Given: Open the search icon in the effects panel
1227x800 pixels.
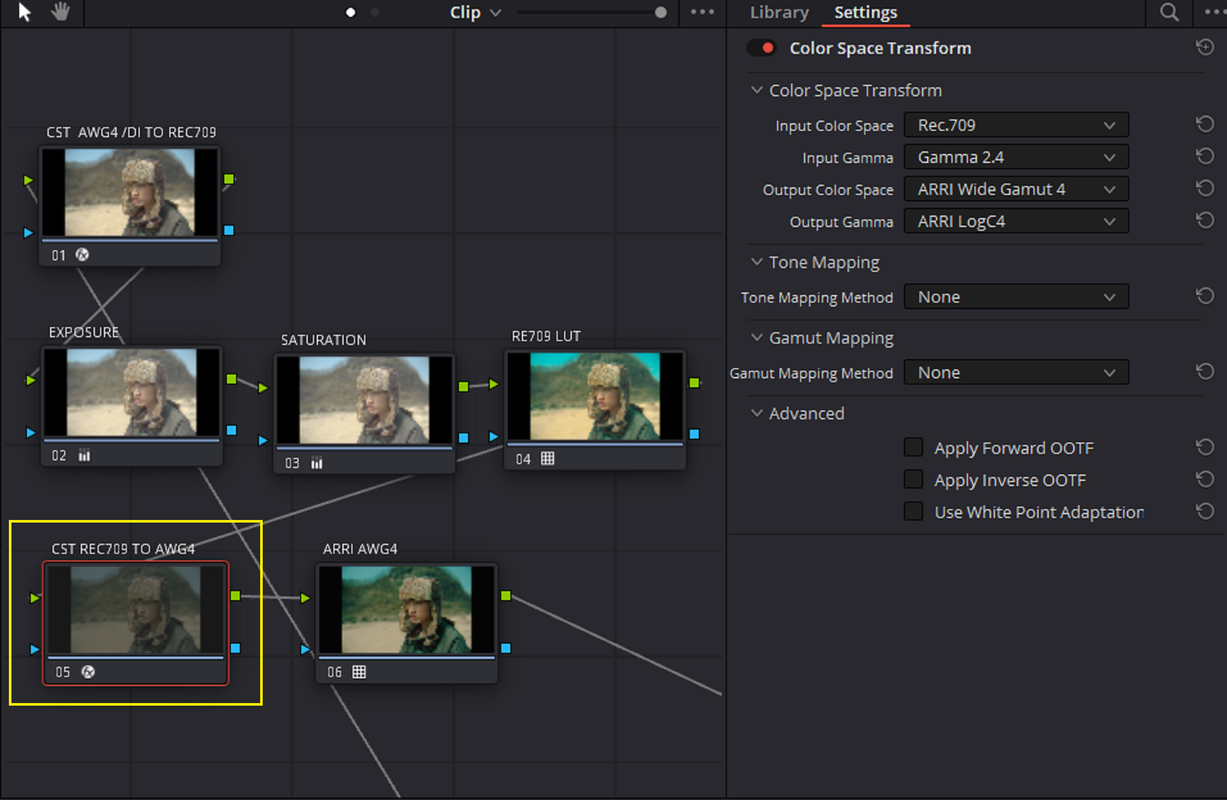Looking at the screenshot, I should [x=1169, y=12].
